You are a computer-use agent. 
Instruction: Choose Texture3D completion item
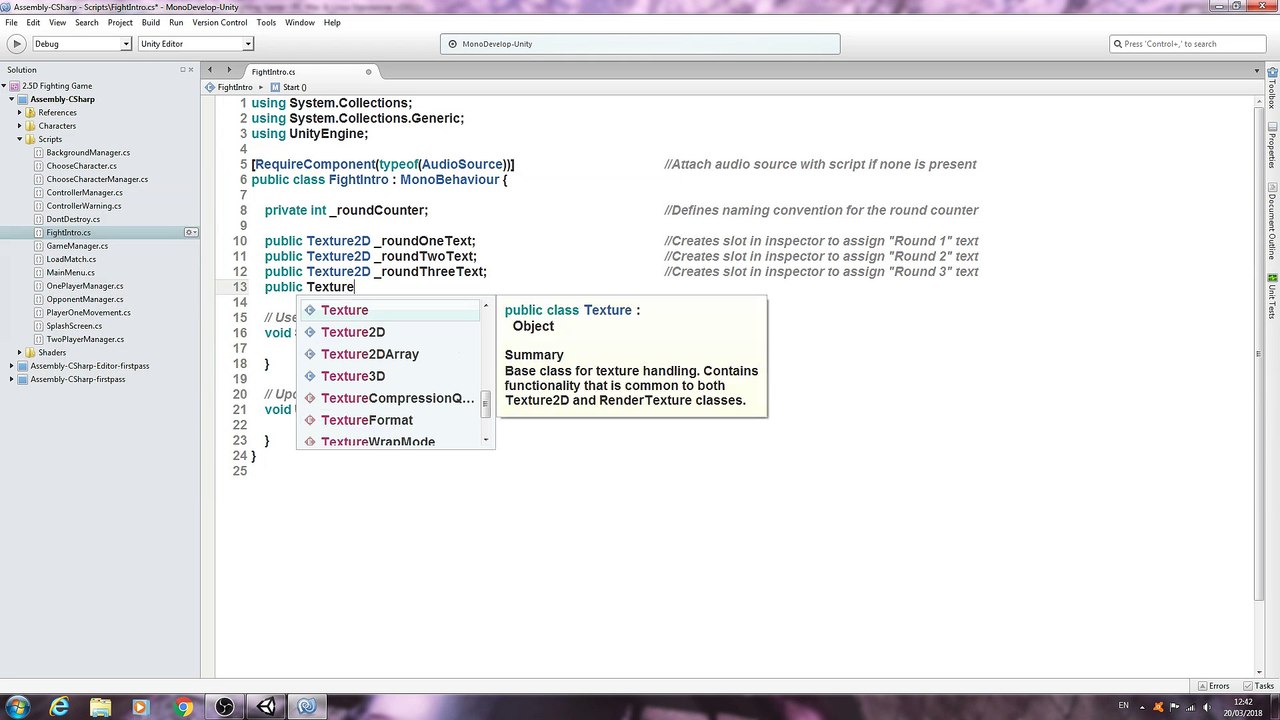[388, 376]
